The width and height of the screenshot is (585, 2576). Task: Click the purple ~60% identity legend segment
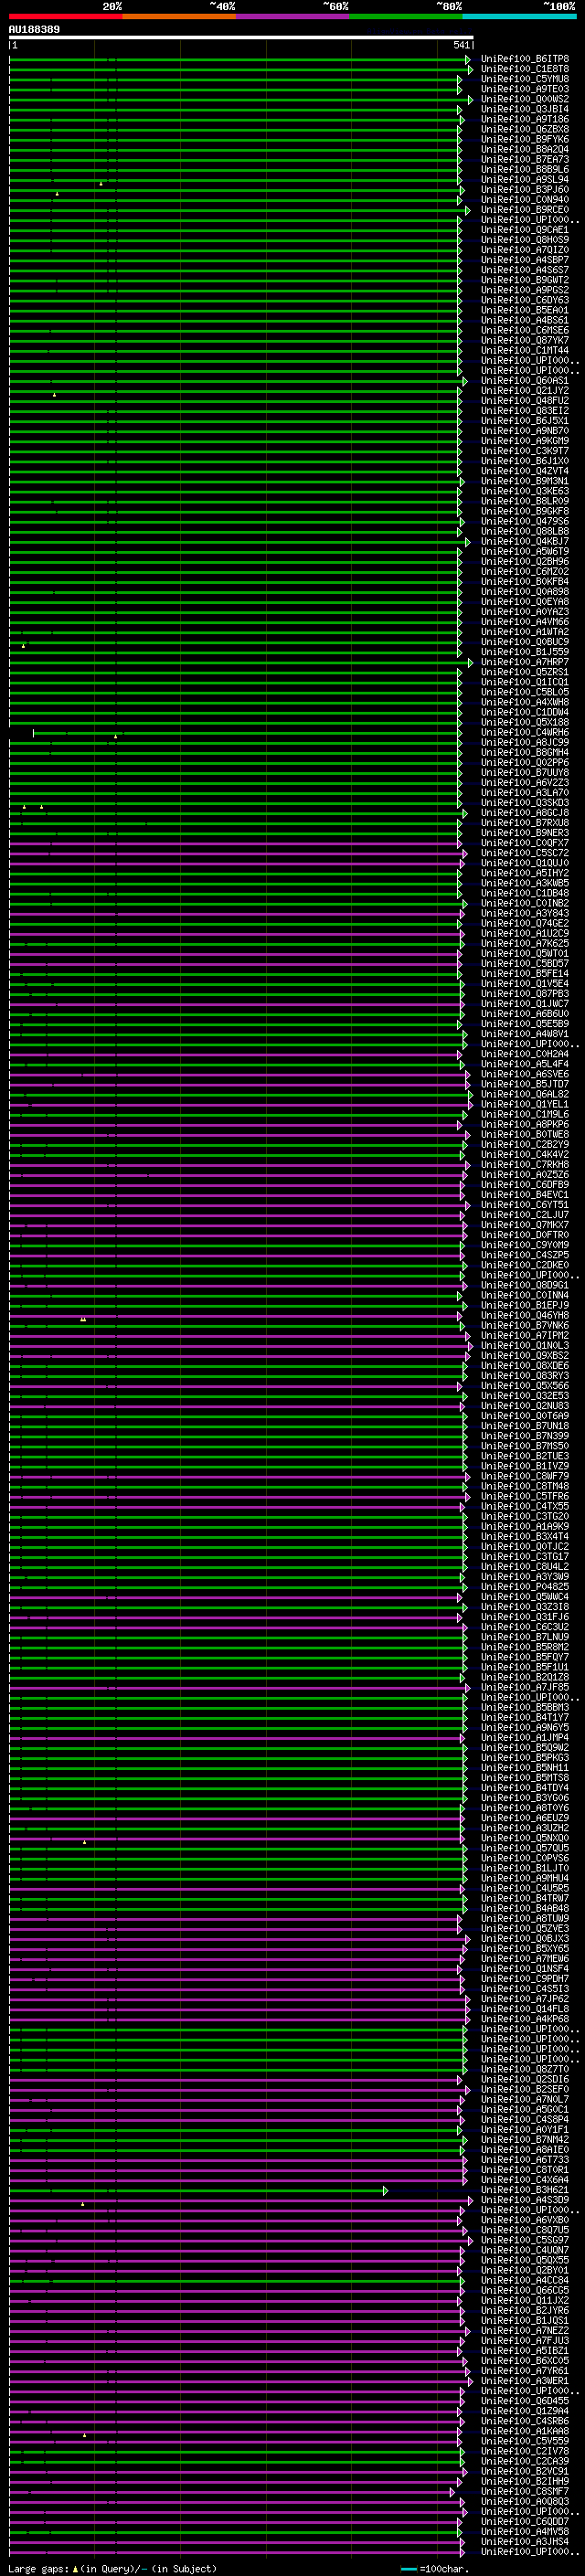tap(292, 16)
